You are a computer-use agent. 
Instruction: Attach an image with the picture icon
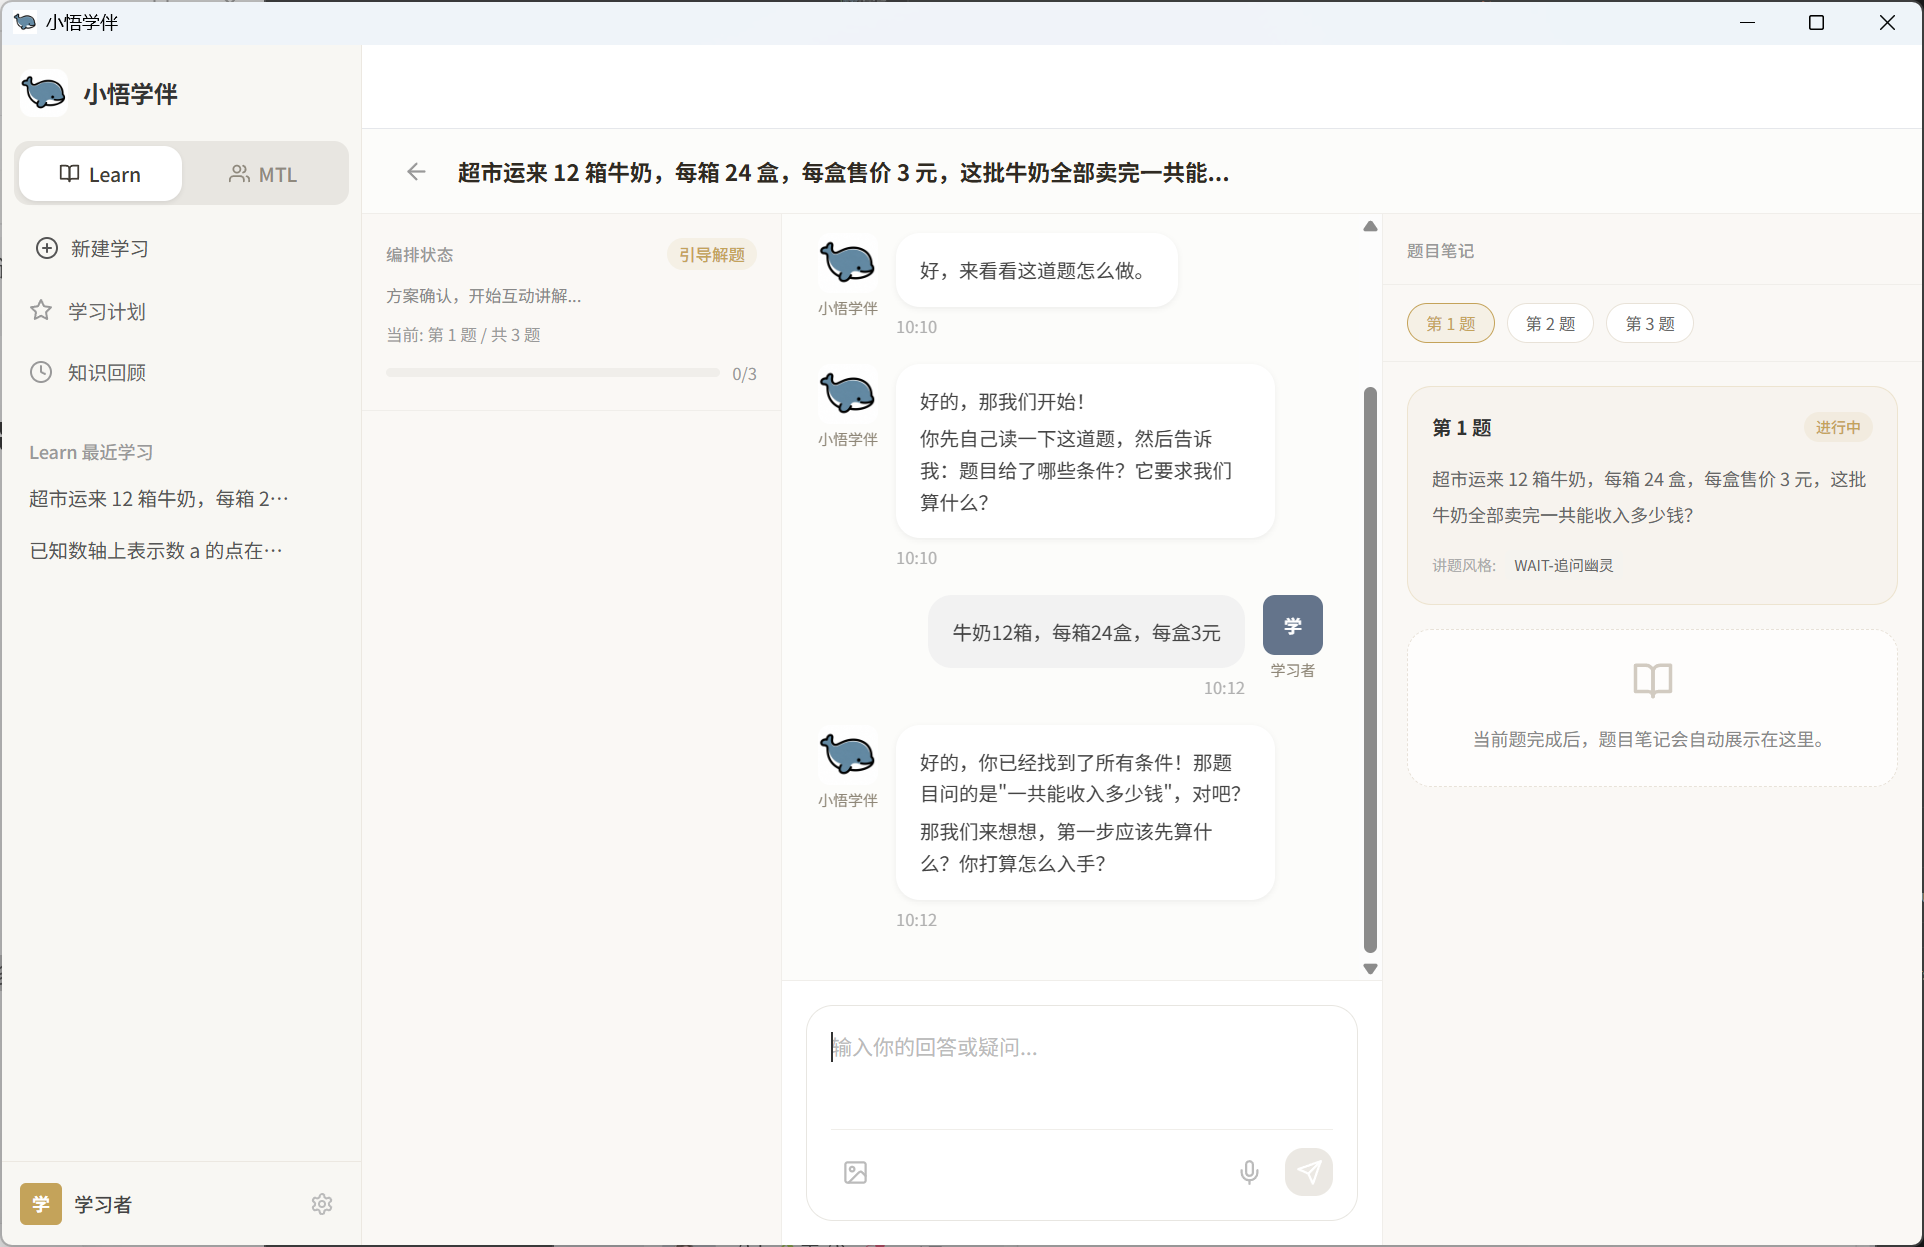point(855,1172)
